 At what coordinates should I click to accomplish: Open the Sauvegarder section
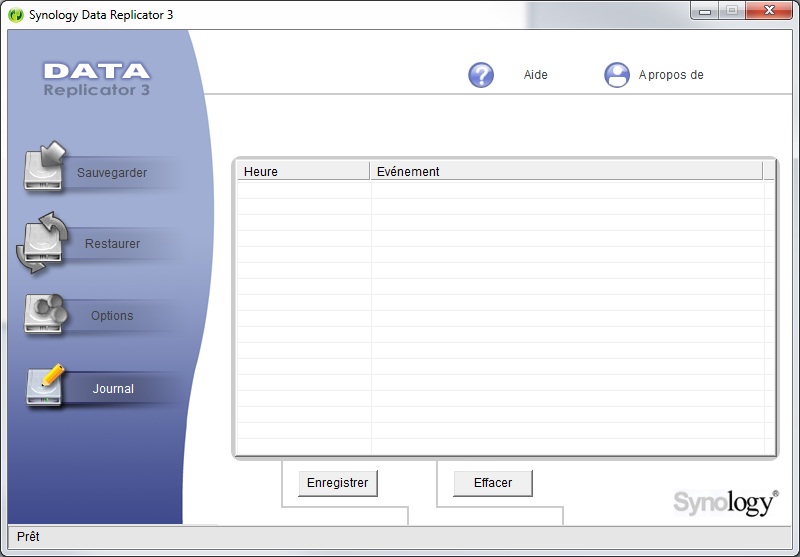pyautogui.click(x=112, y=173)
